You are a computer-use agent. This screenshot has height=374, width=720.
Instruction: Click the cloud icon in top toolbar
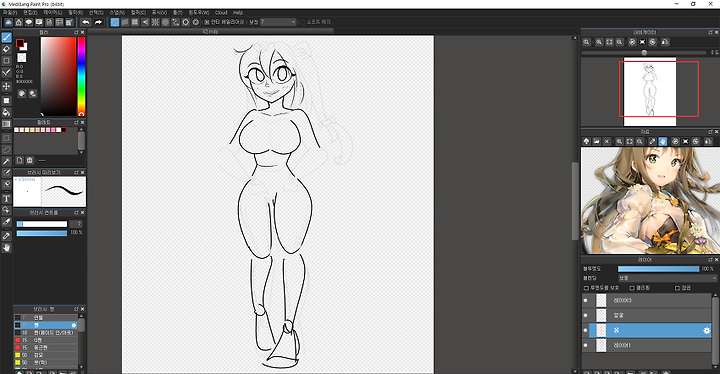tap(8, 22)
